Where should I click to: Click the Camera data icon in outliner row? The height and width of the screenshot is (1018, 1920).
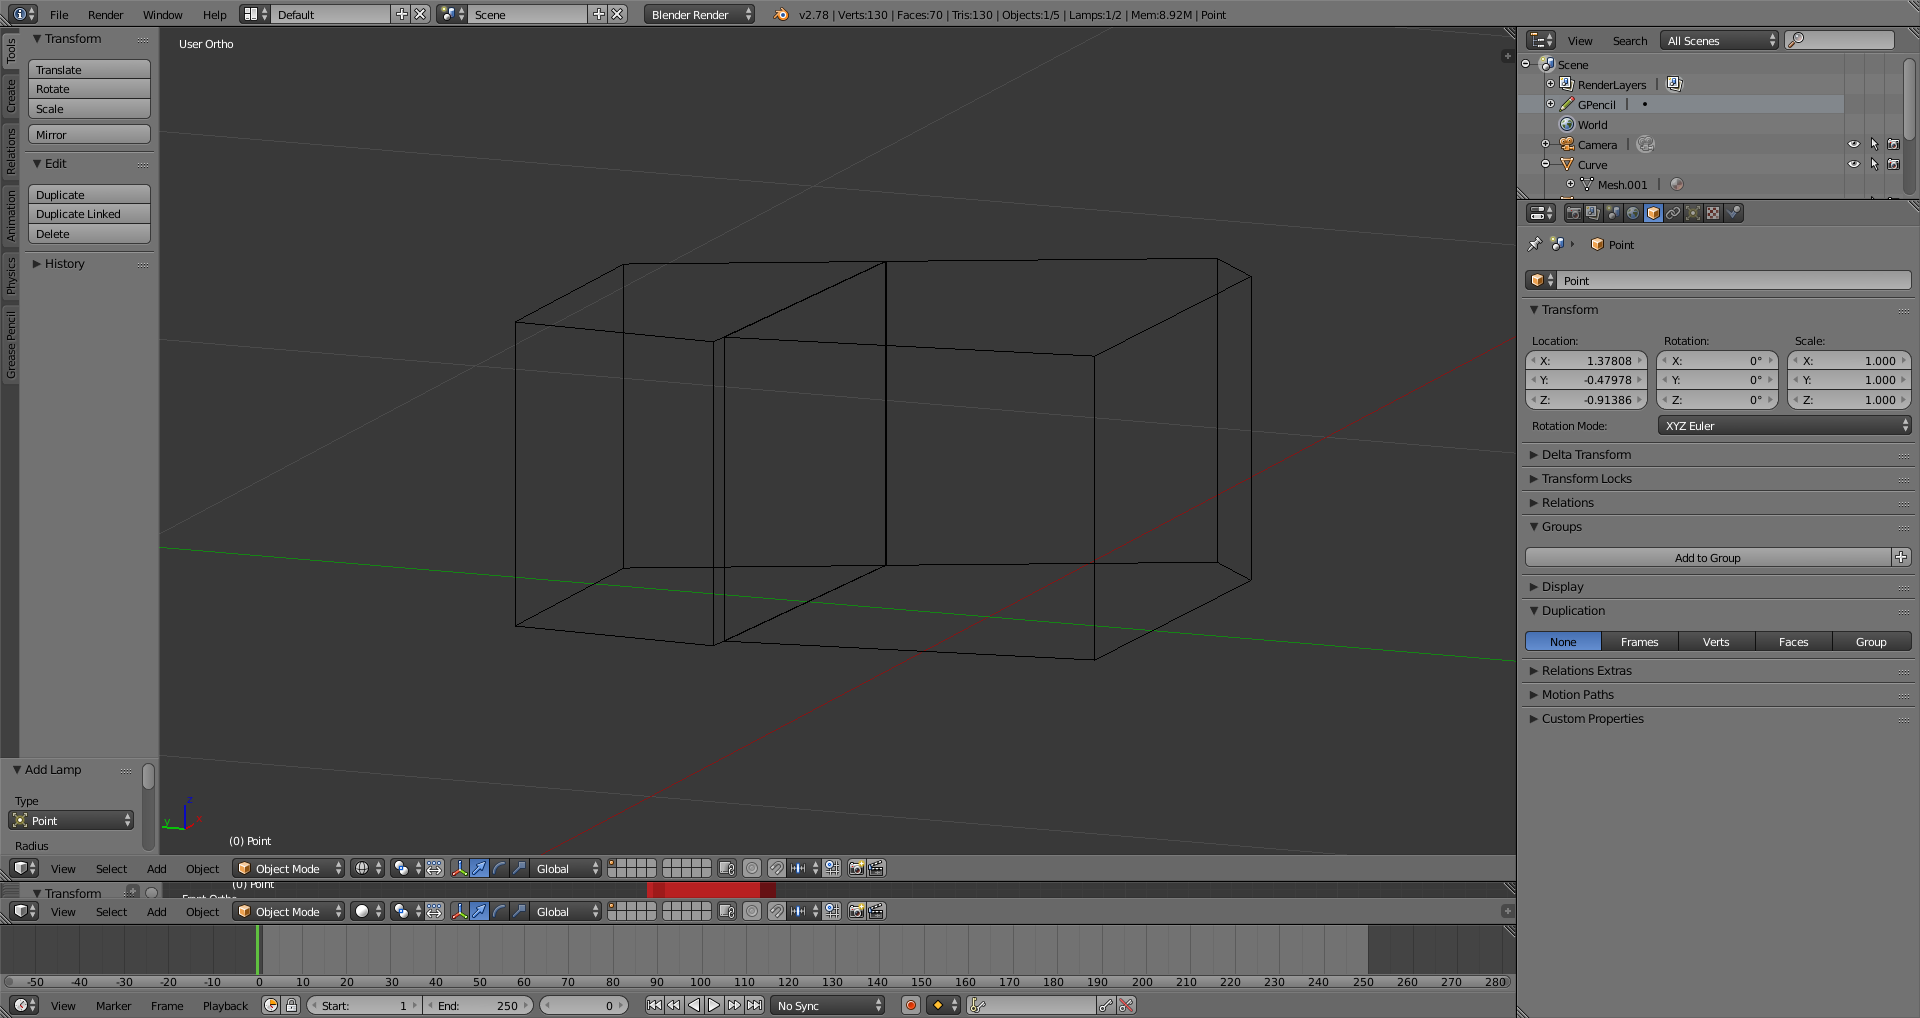1646,144
